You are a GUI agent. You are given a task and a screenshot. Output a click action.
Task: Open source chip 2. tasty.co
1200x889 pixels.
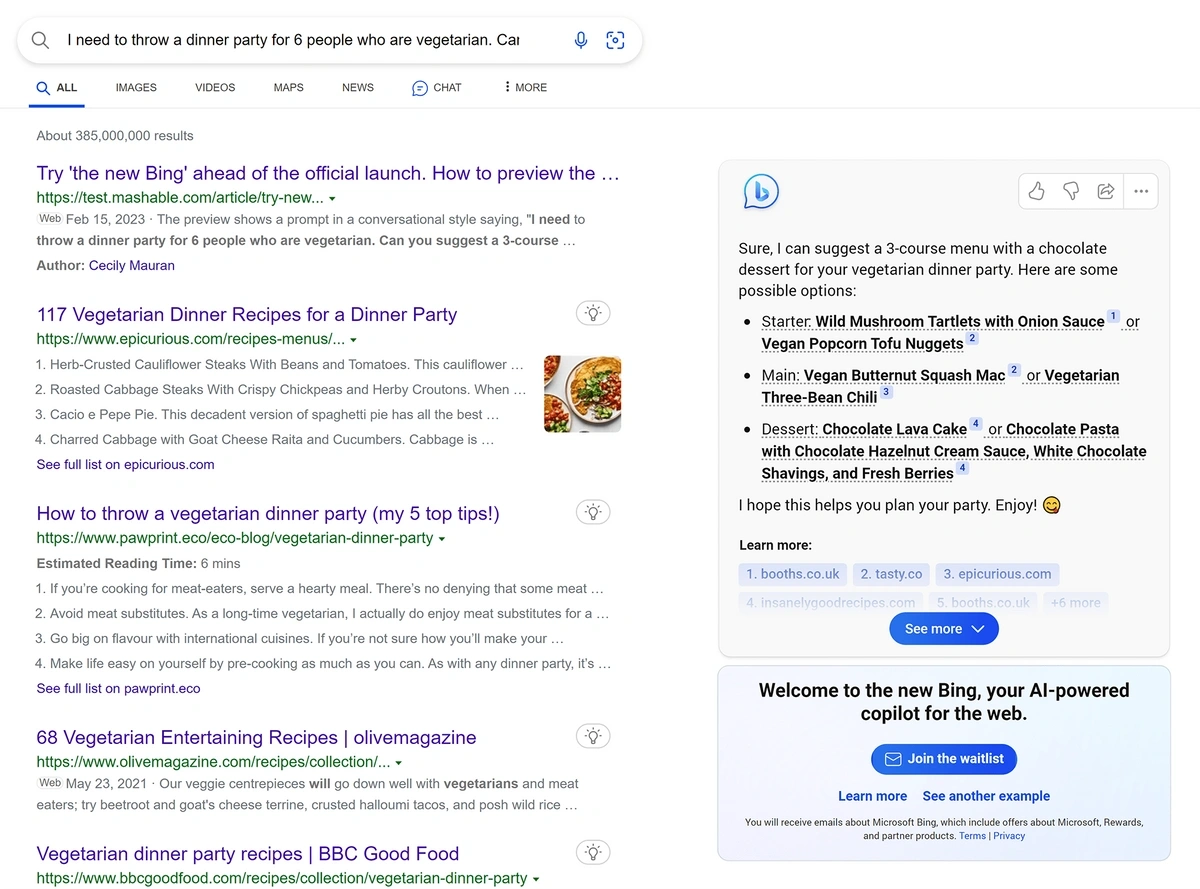click(891, 574)
